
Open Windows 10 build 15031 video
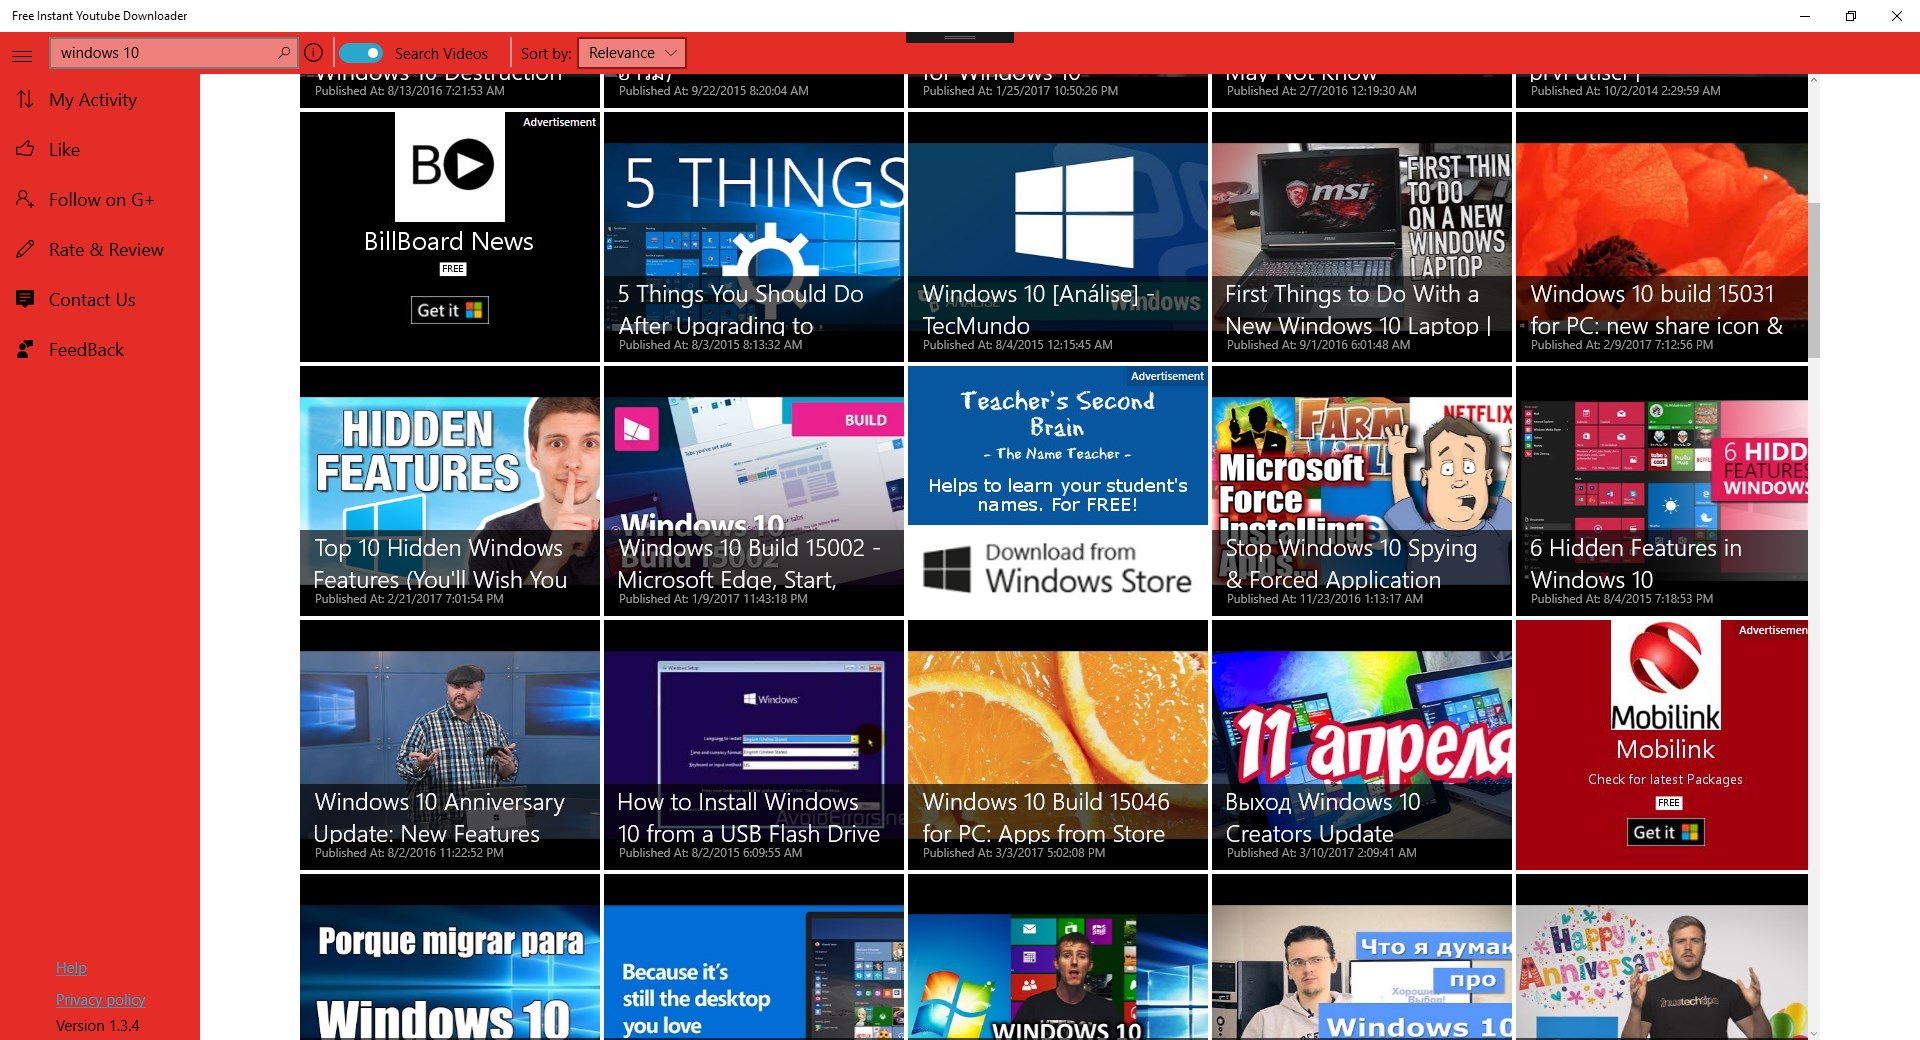coord(1662,237)
